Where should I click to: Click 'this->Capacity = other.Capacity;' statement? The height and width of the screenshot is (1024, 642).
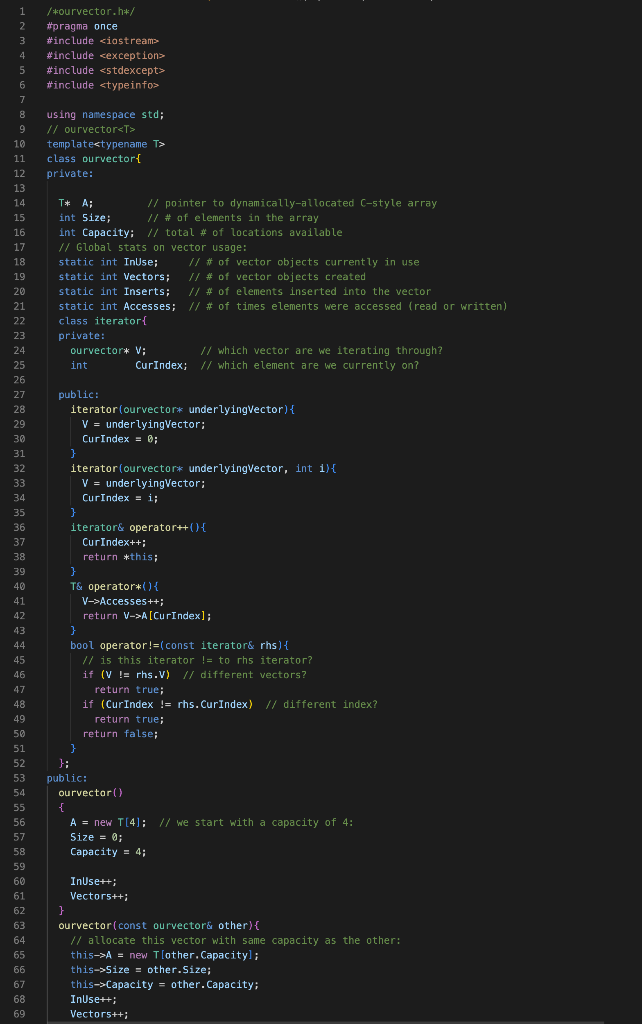point(165,984)
